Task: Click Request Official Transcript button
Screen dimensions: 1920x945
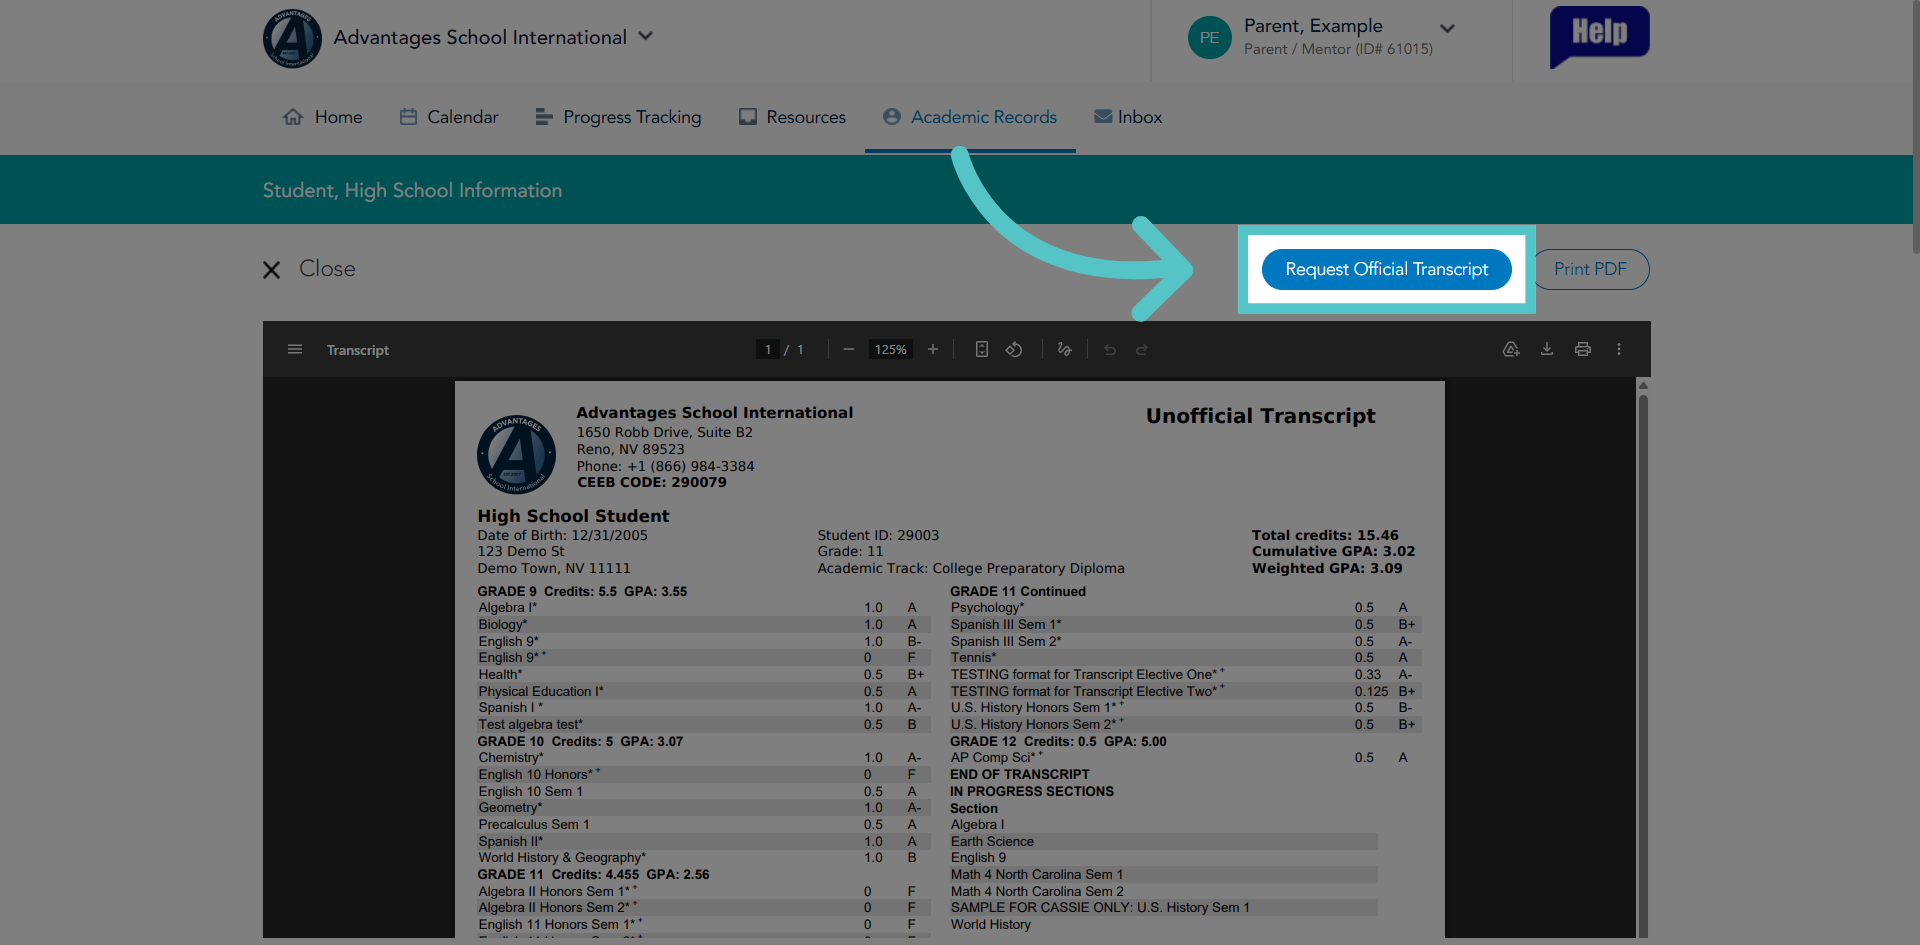Action: pos(1387,269)
